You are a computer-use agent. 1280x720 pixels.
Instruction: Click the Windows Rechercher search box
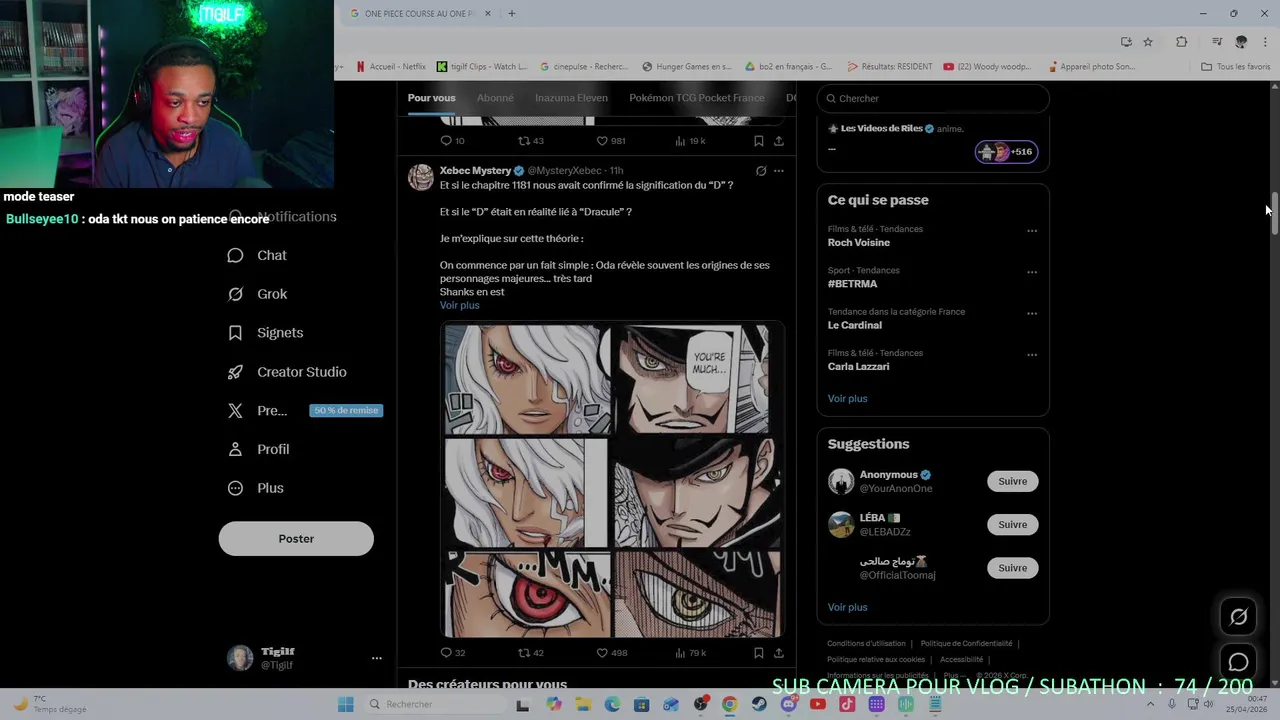[434, 704]
